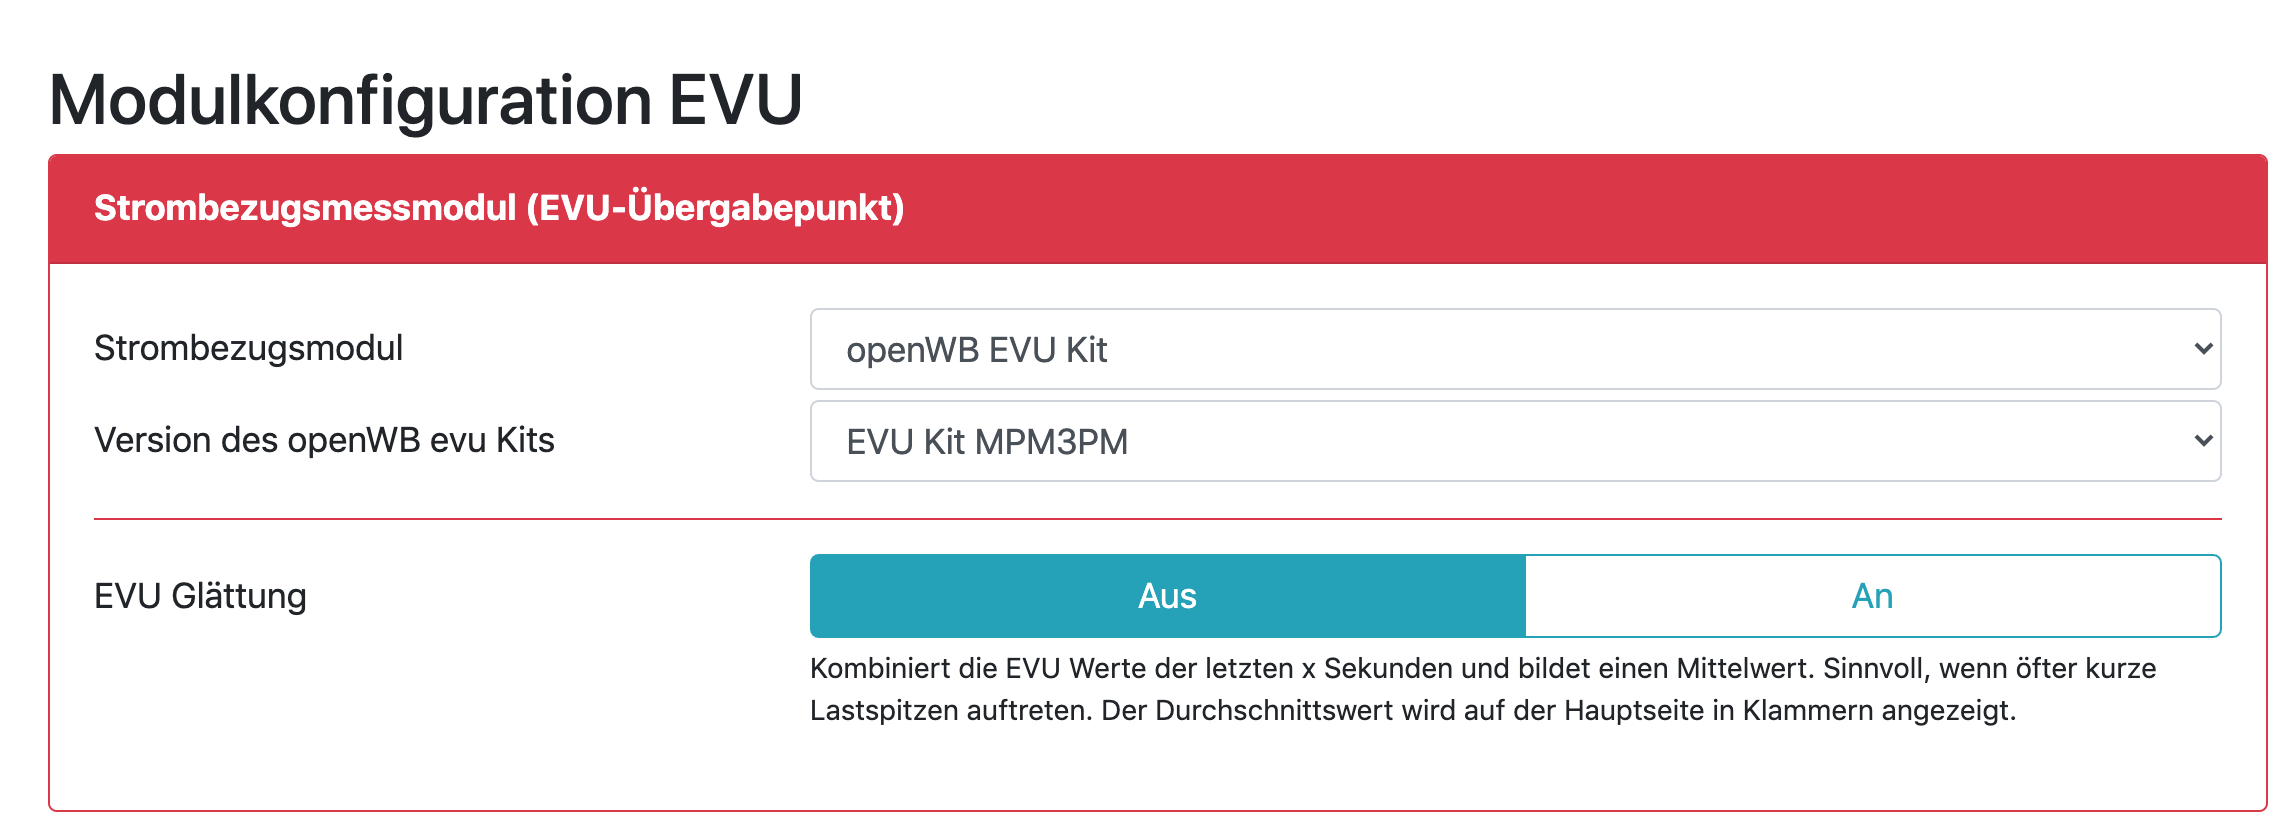Click the red divider line above EVU Glättung
Image resolution: width=2286 pixels, height=840 pixels.
coord(1157,519)
